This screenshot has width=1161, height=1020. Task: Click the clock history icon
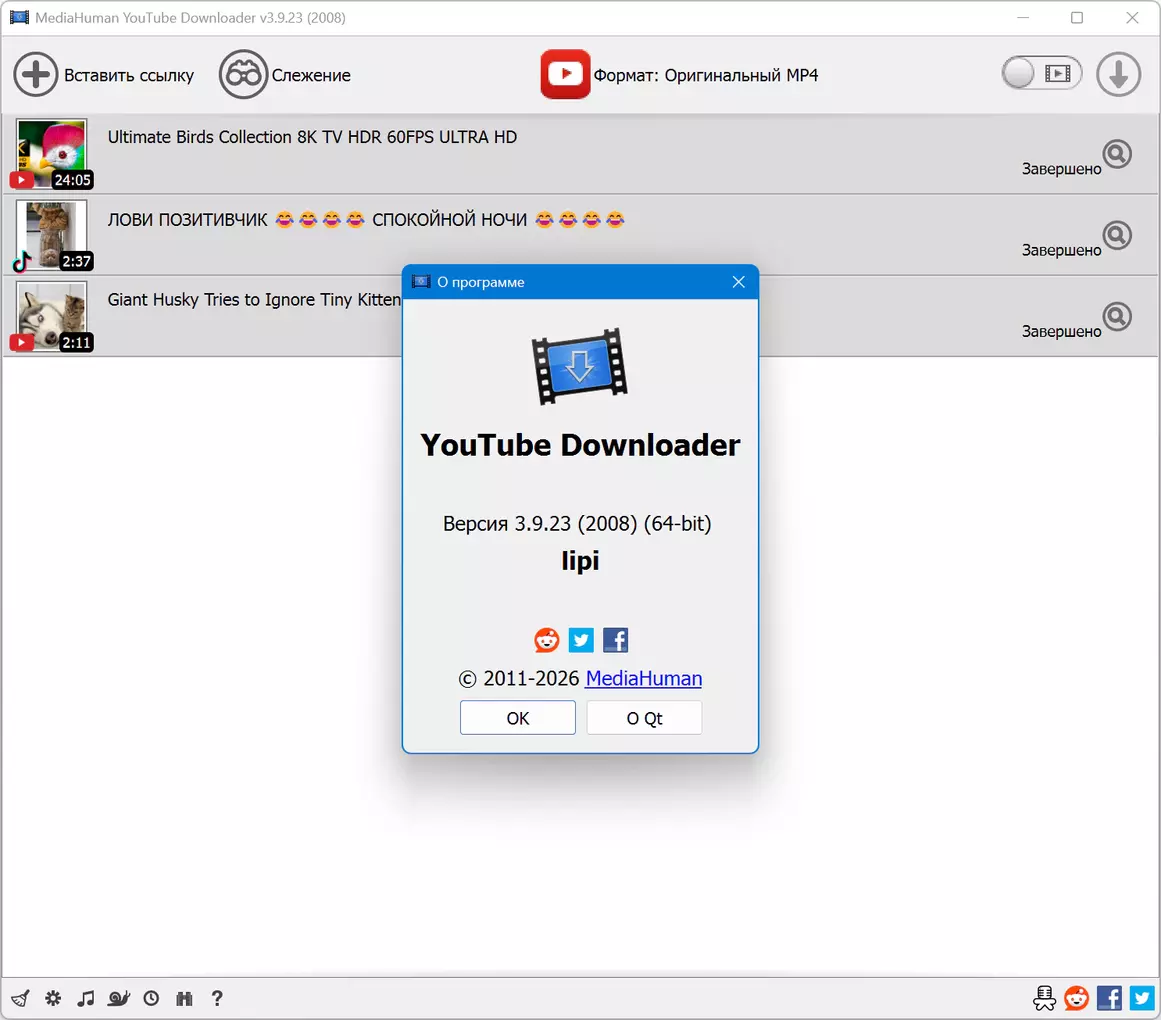[151, 999]
